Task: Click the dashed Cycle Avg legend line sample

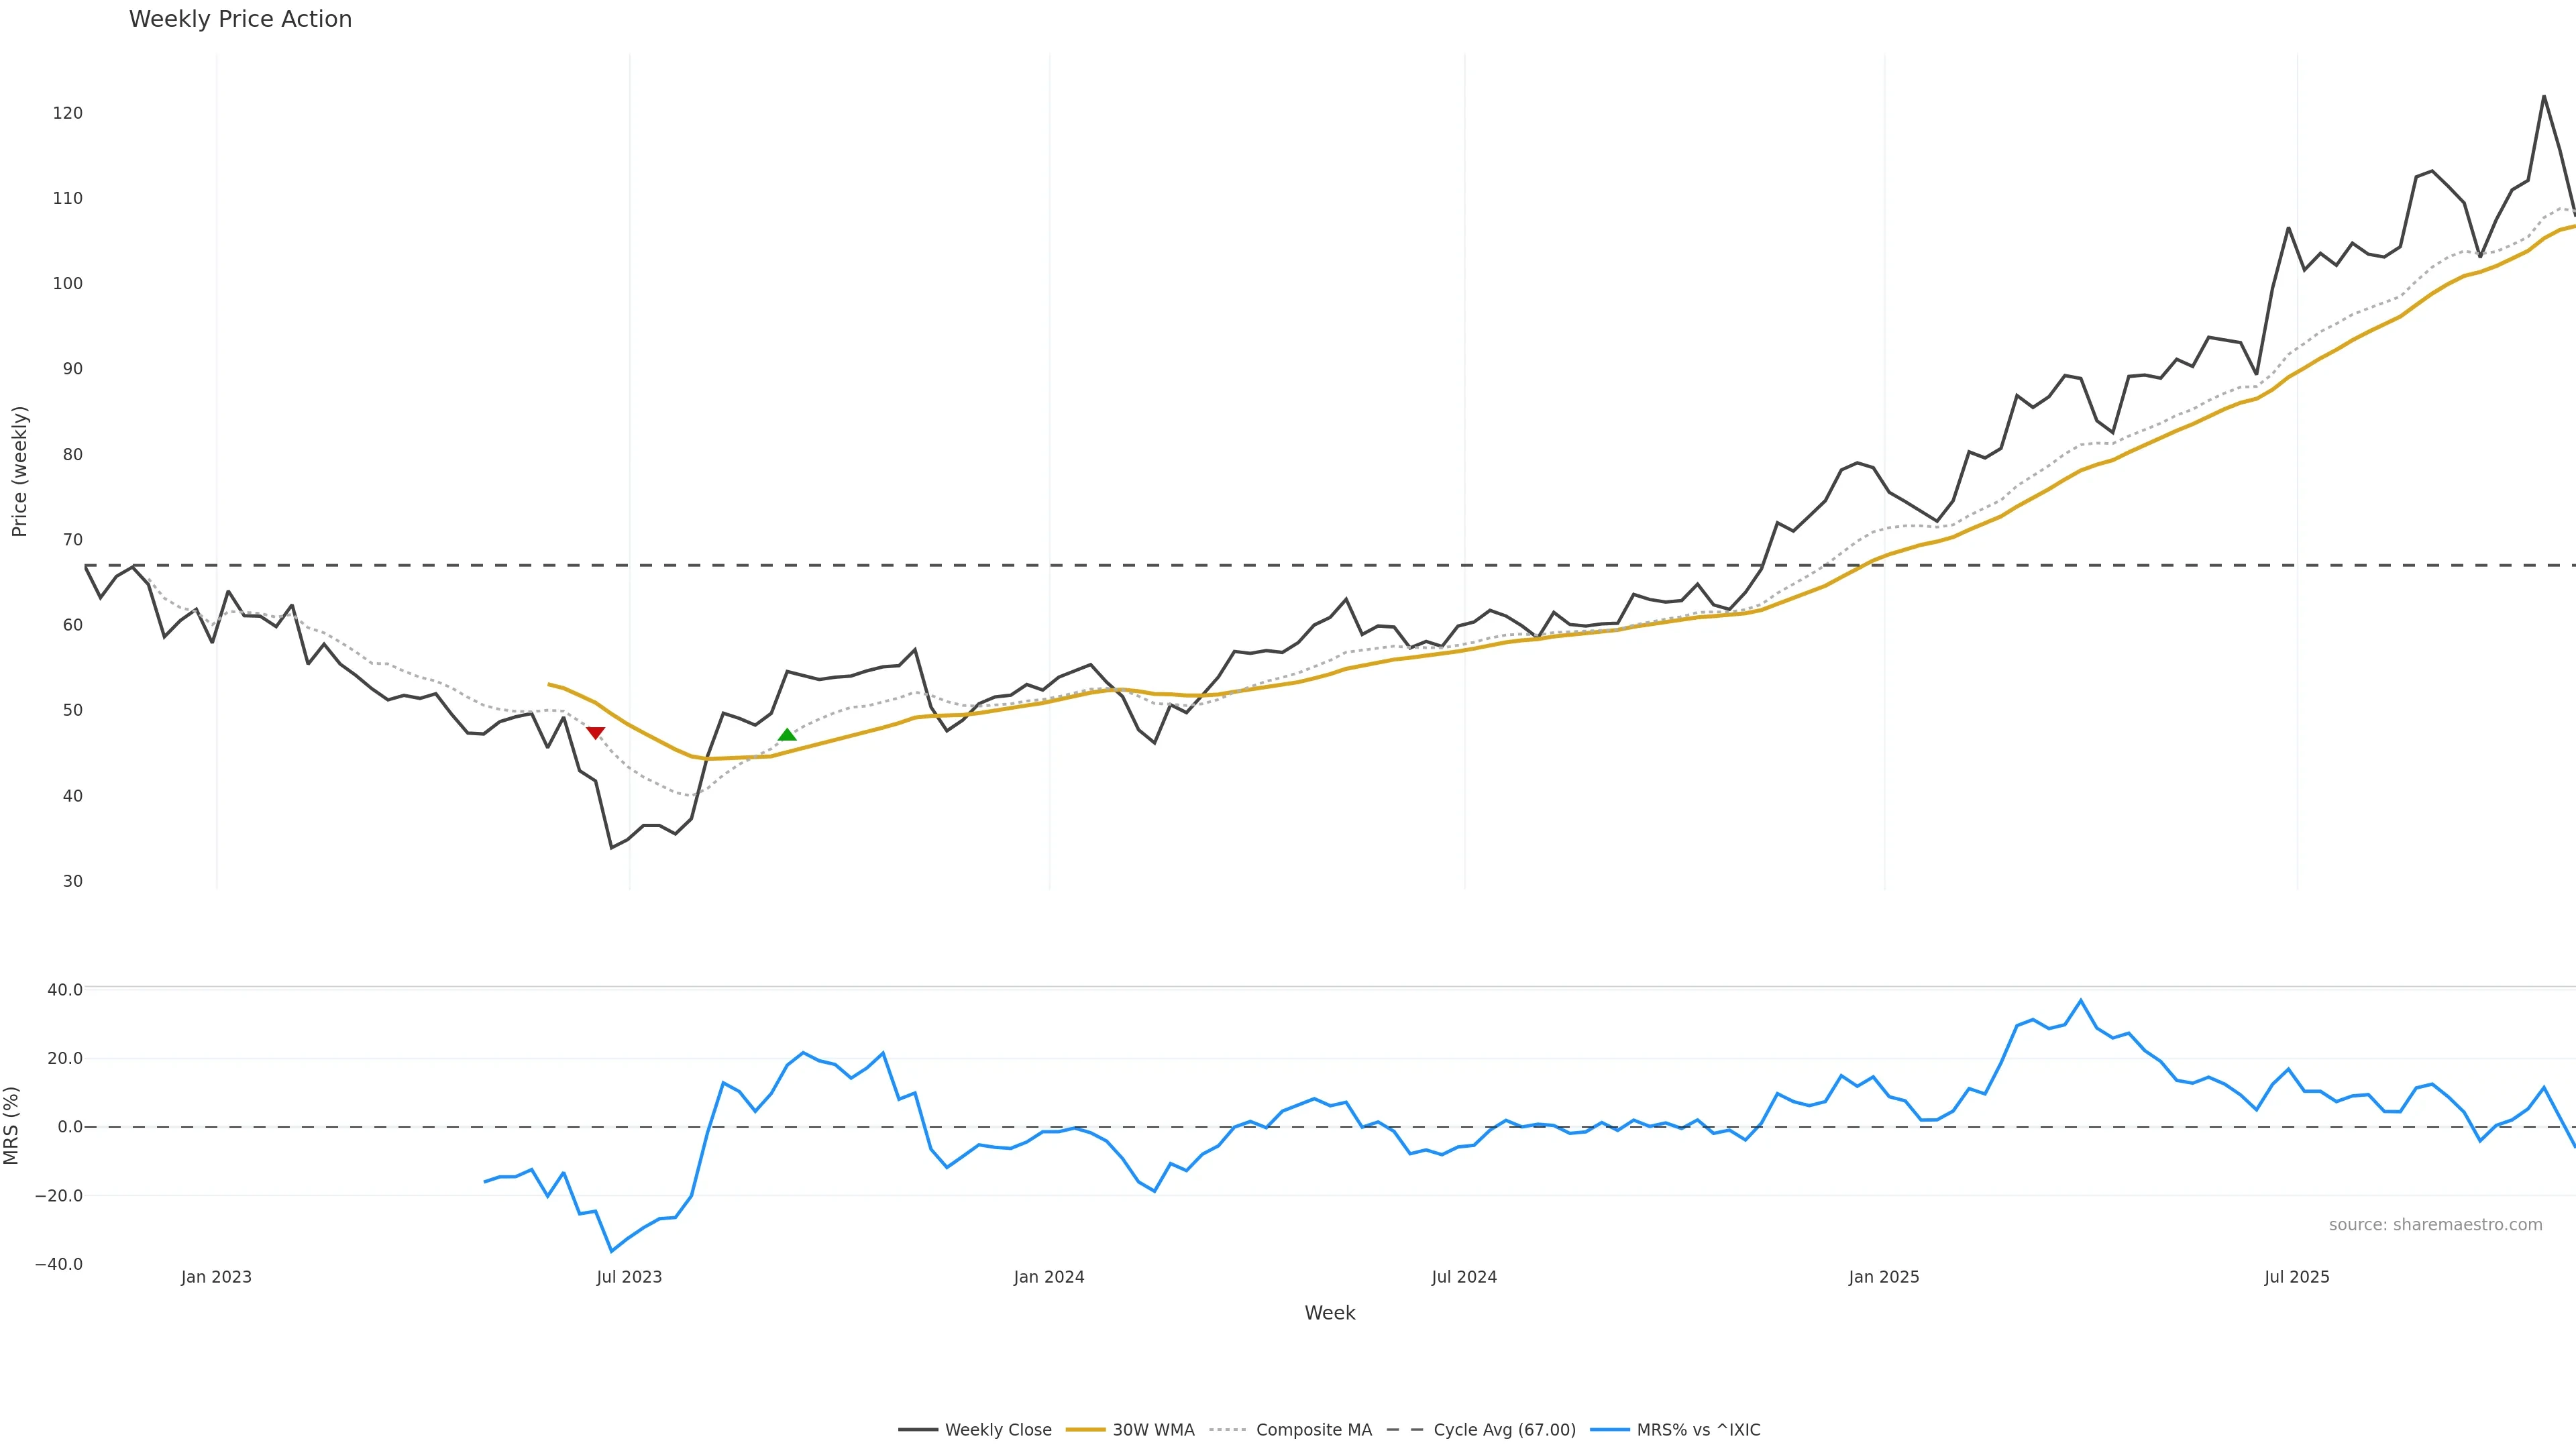Action: [1405, 1430]
